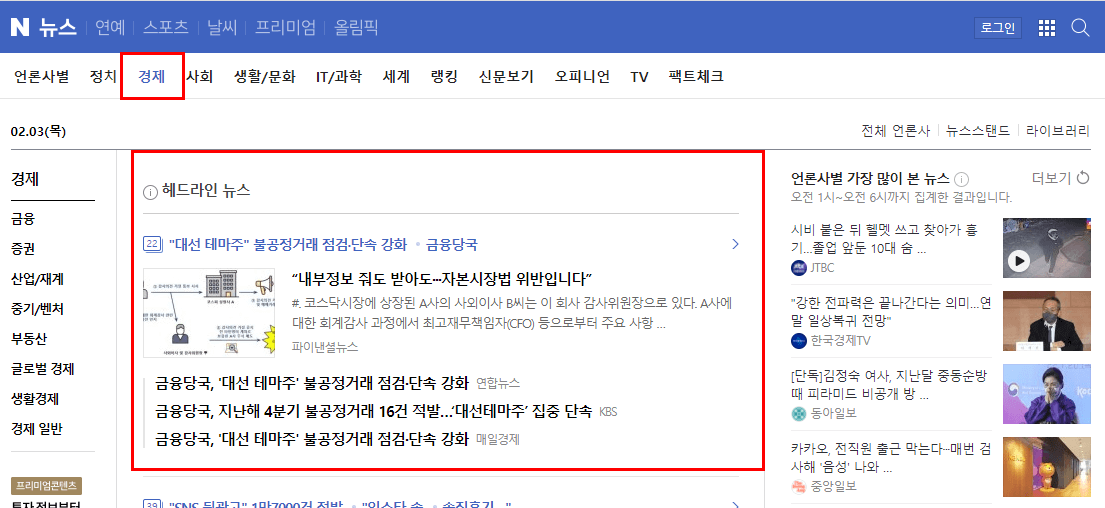Screen dimensions: 1105x508
Task: Open 경제 일반 in the sidebar
Action: pos(37,429)
